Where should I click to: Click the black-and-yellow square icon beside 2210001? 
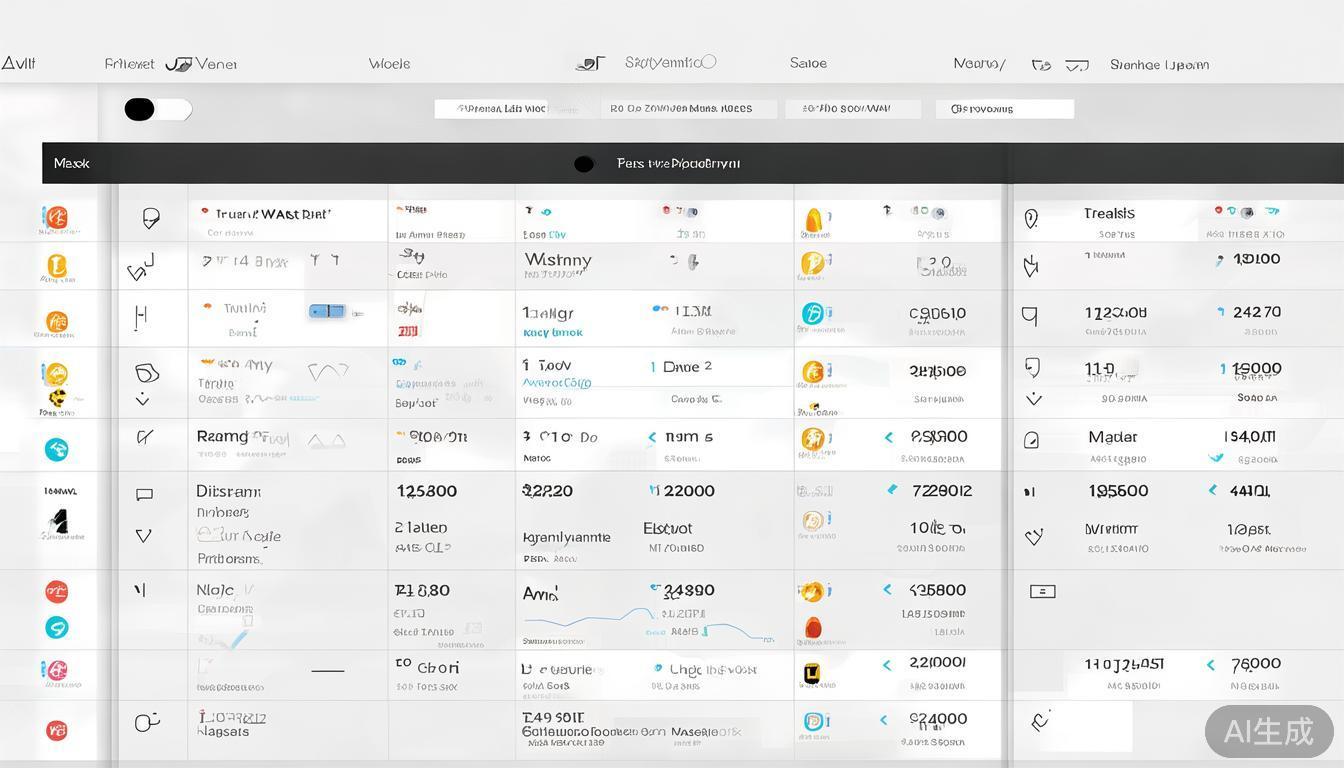(812, 674)
